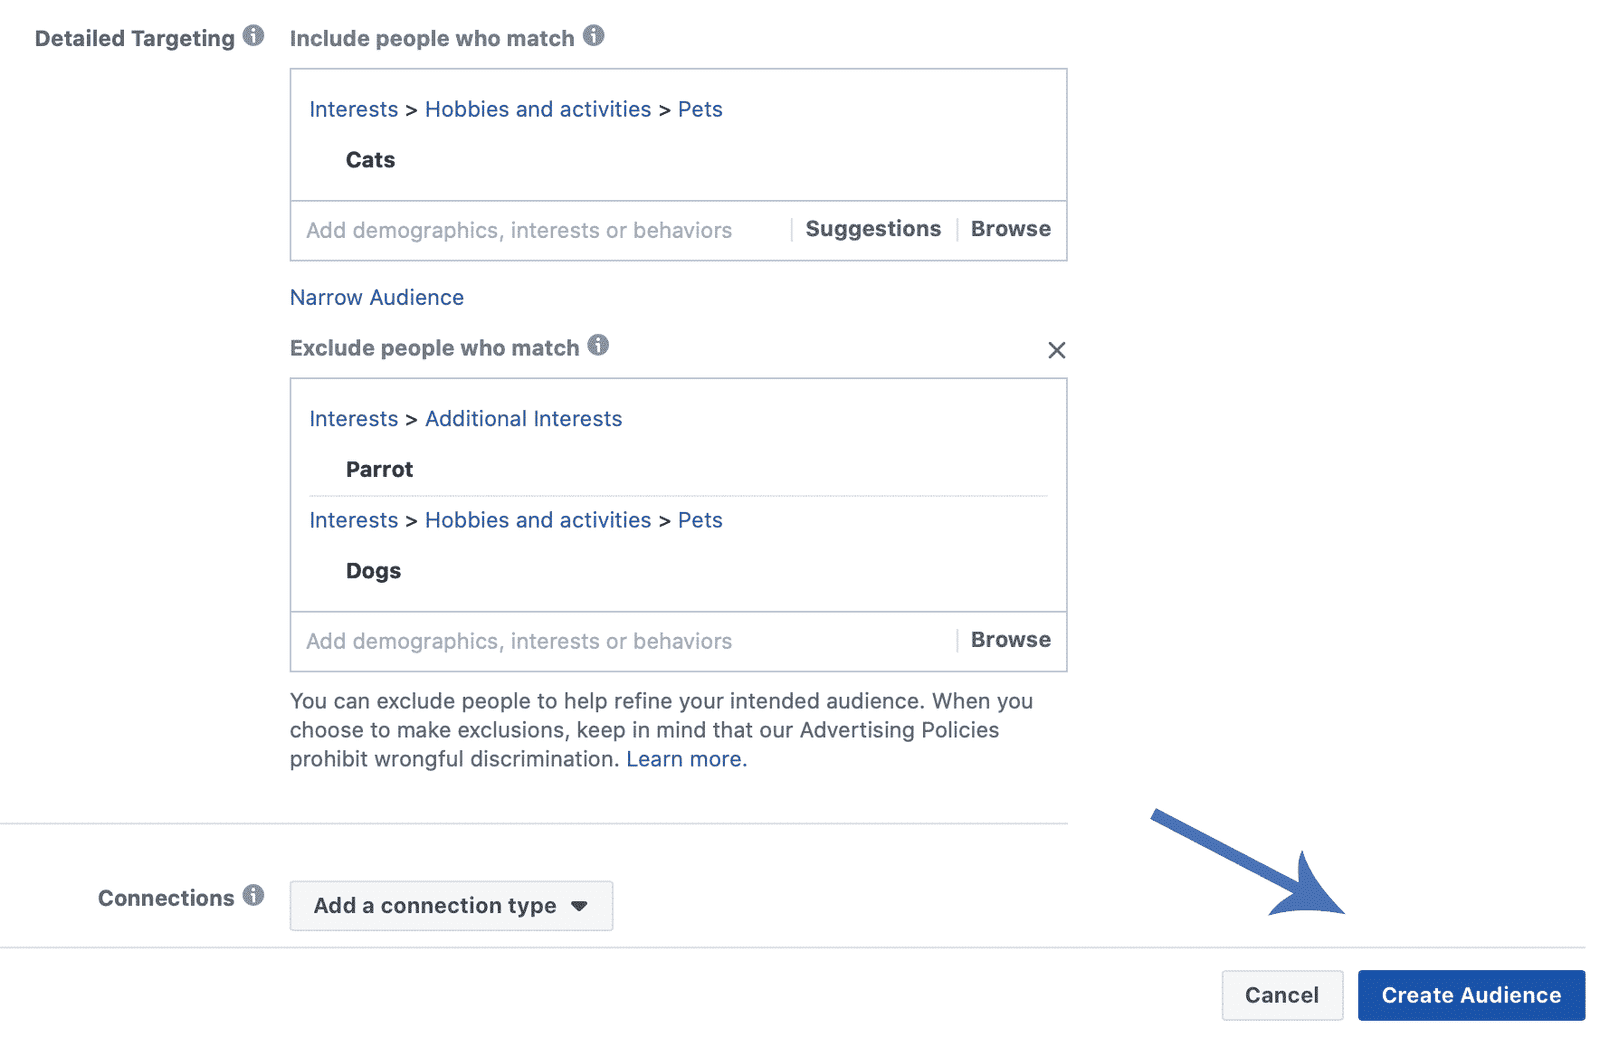
Task: Select the Dogs interest in exclude list
Action: pyautogui.click(x=373, y=571)
